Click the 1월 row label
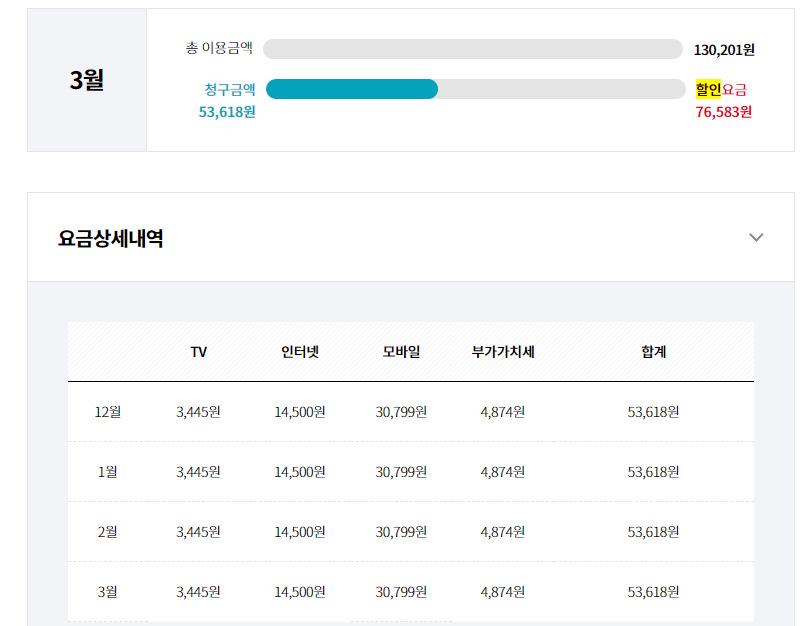 [108, 472]
